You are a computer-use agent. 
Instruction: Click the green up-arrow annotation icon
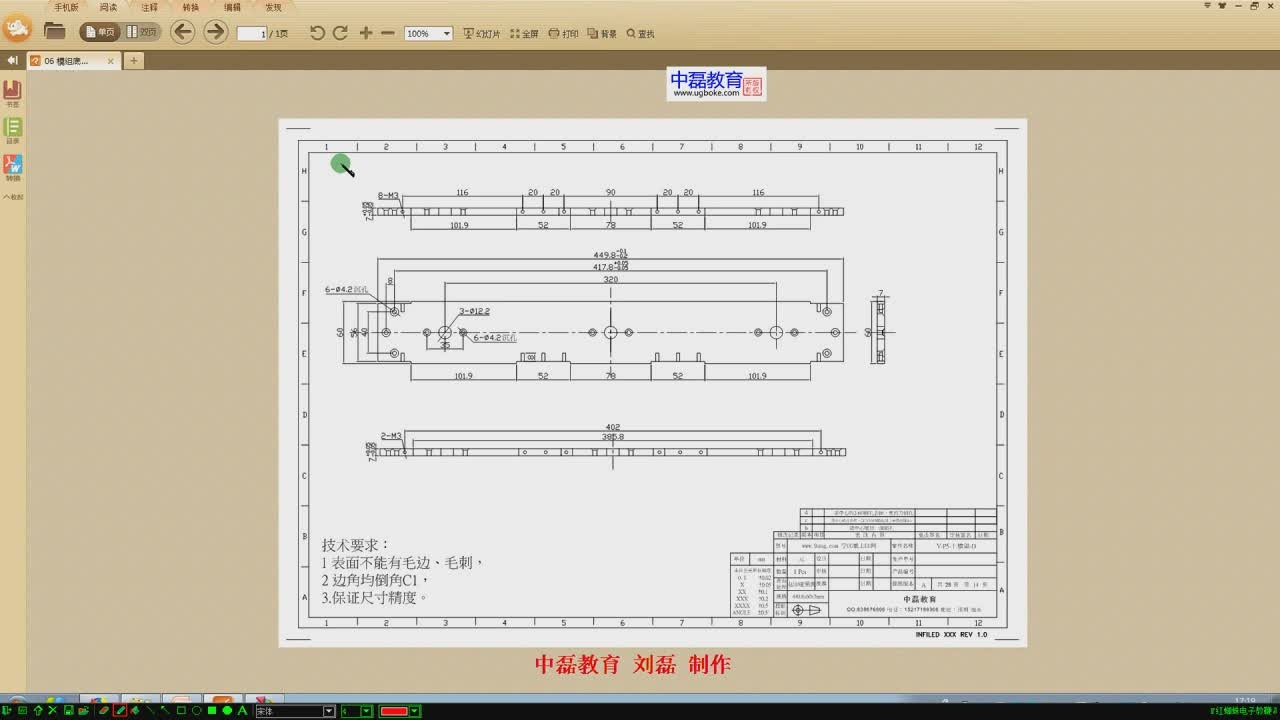point(38,711)
